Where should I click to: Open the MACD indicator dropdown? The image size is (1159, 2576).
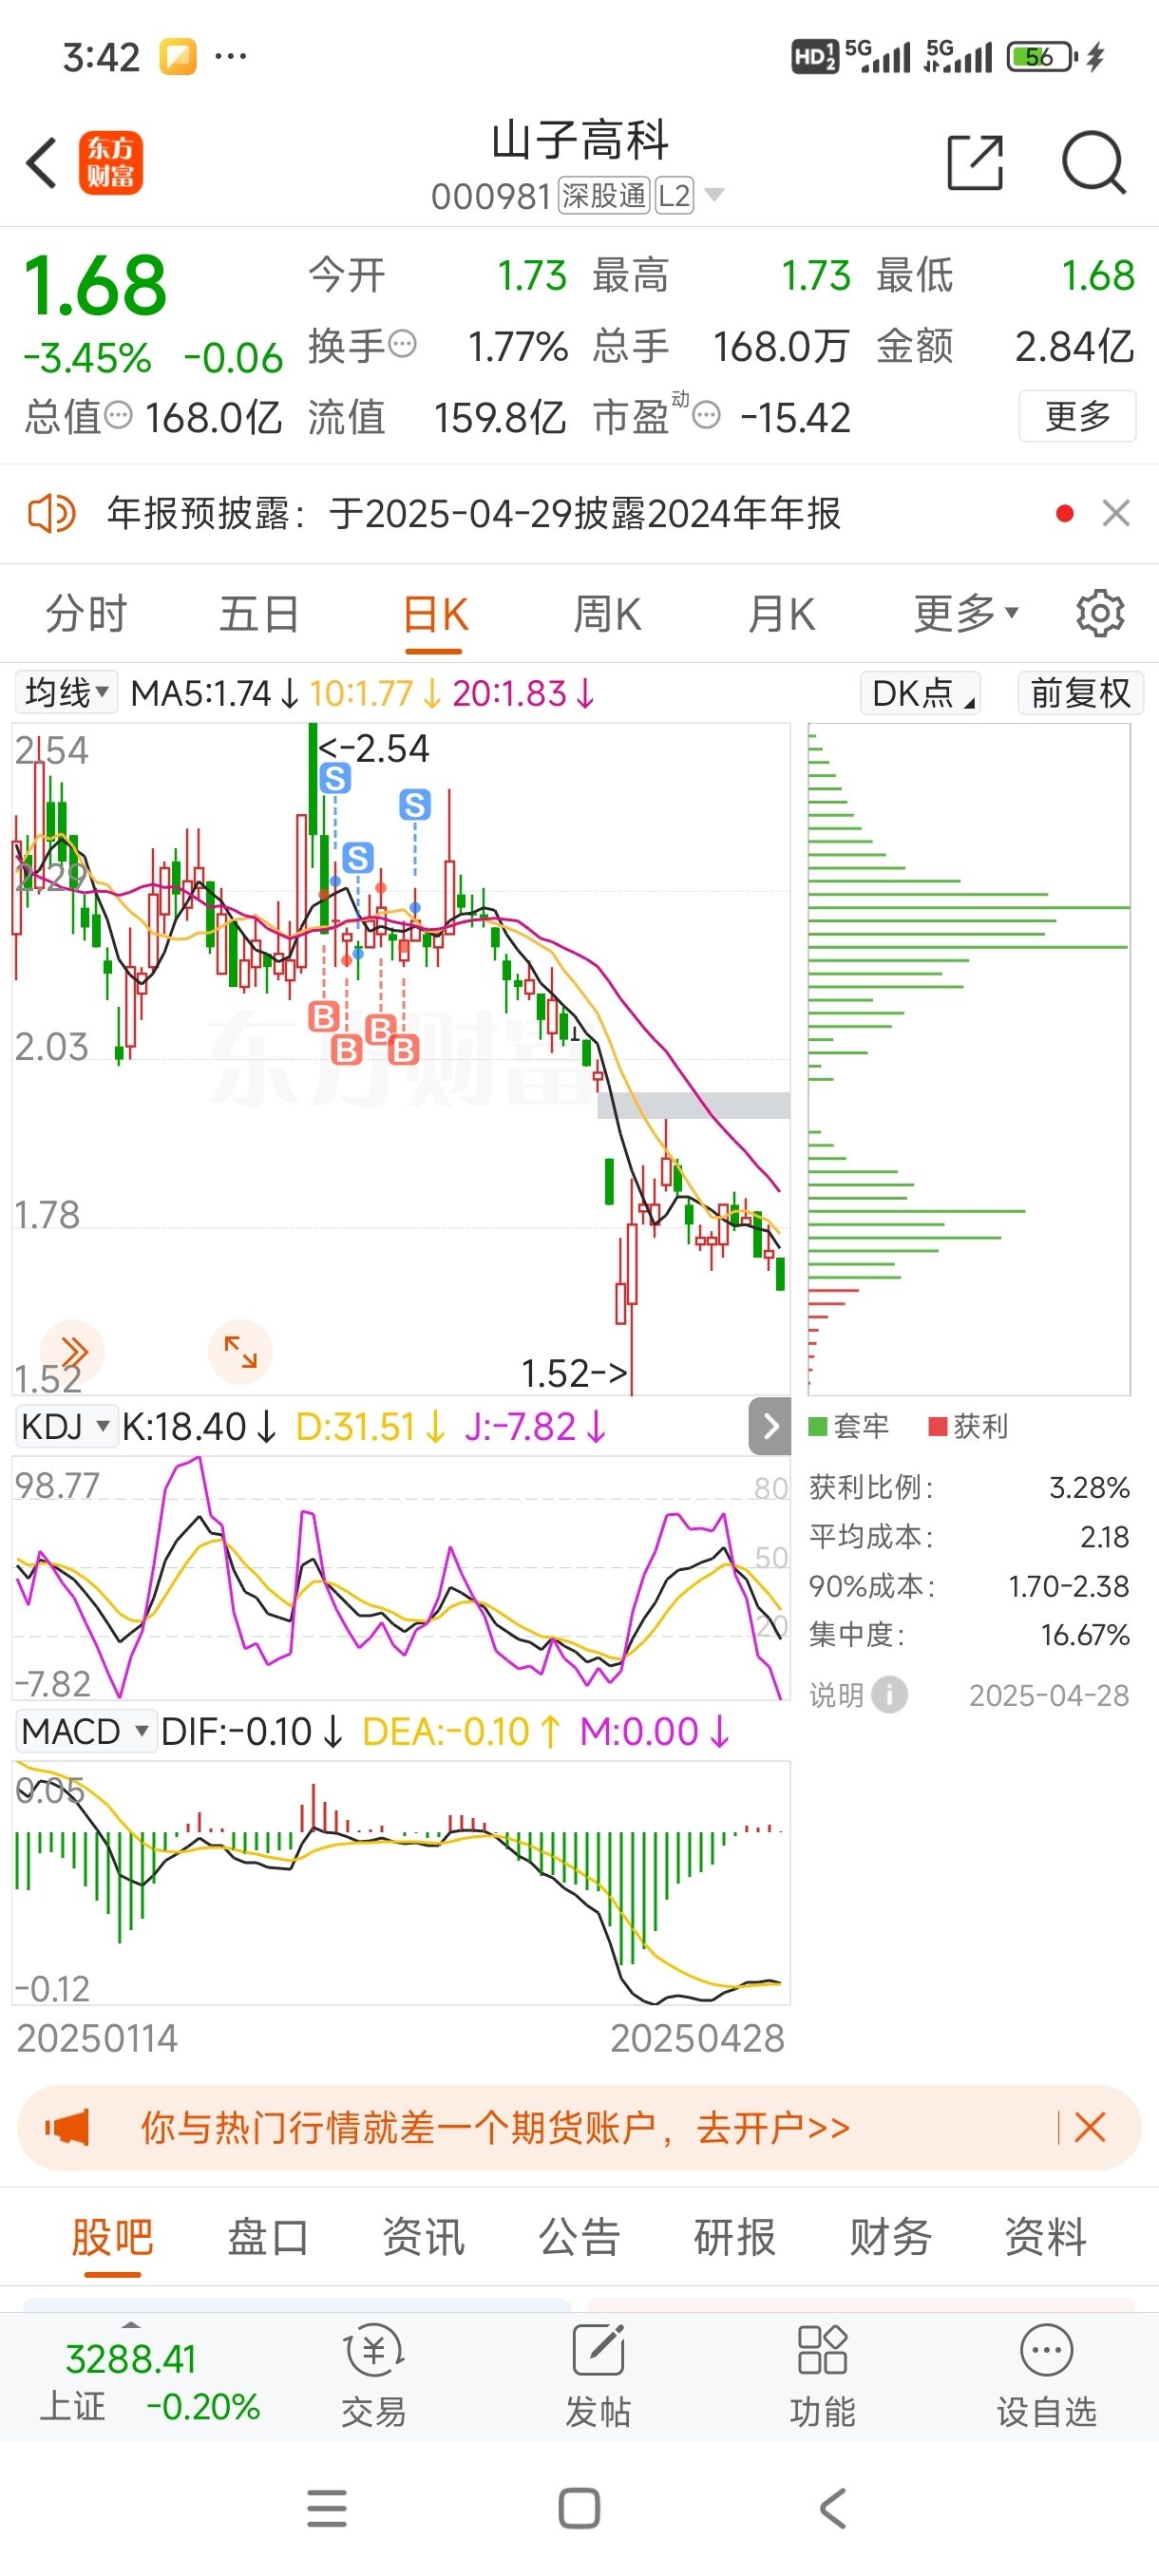(x=86, y=1731)
